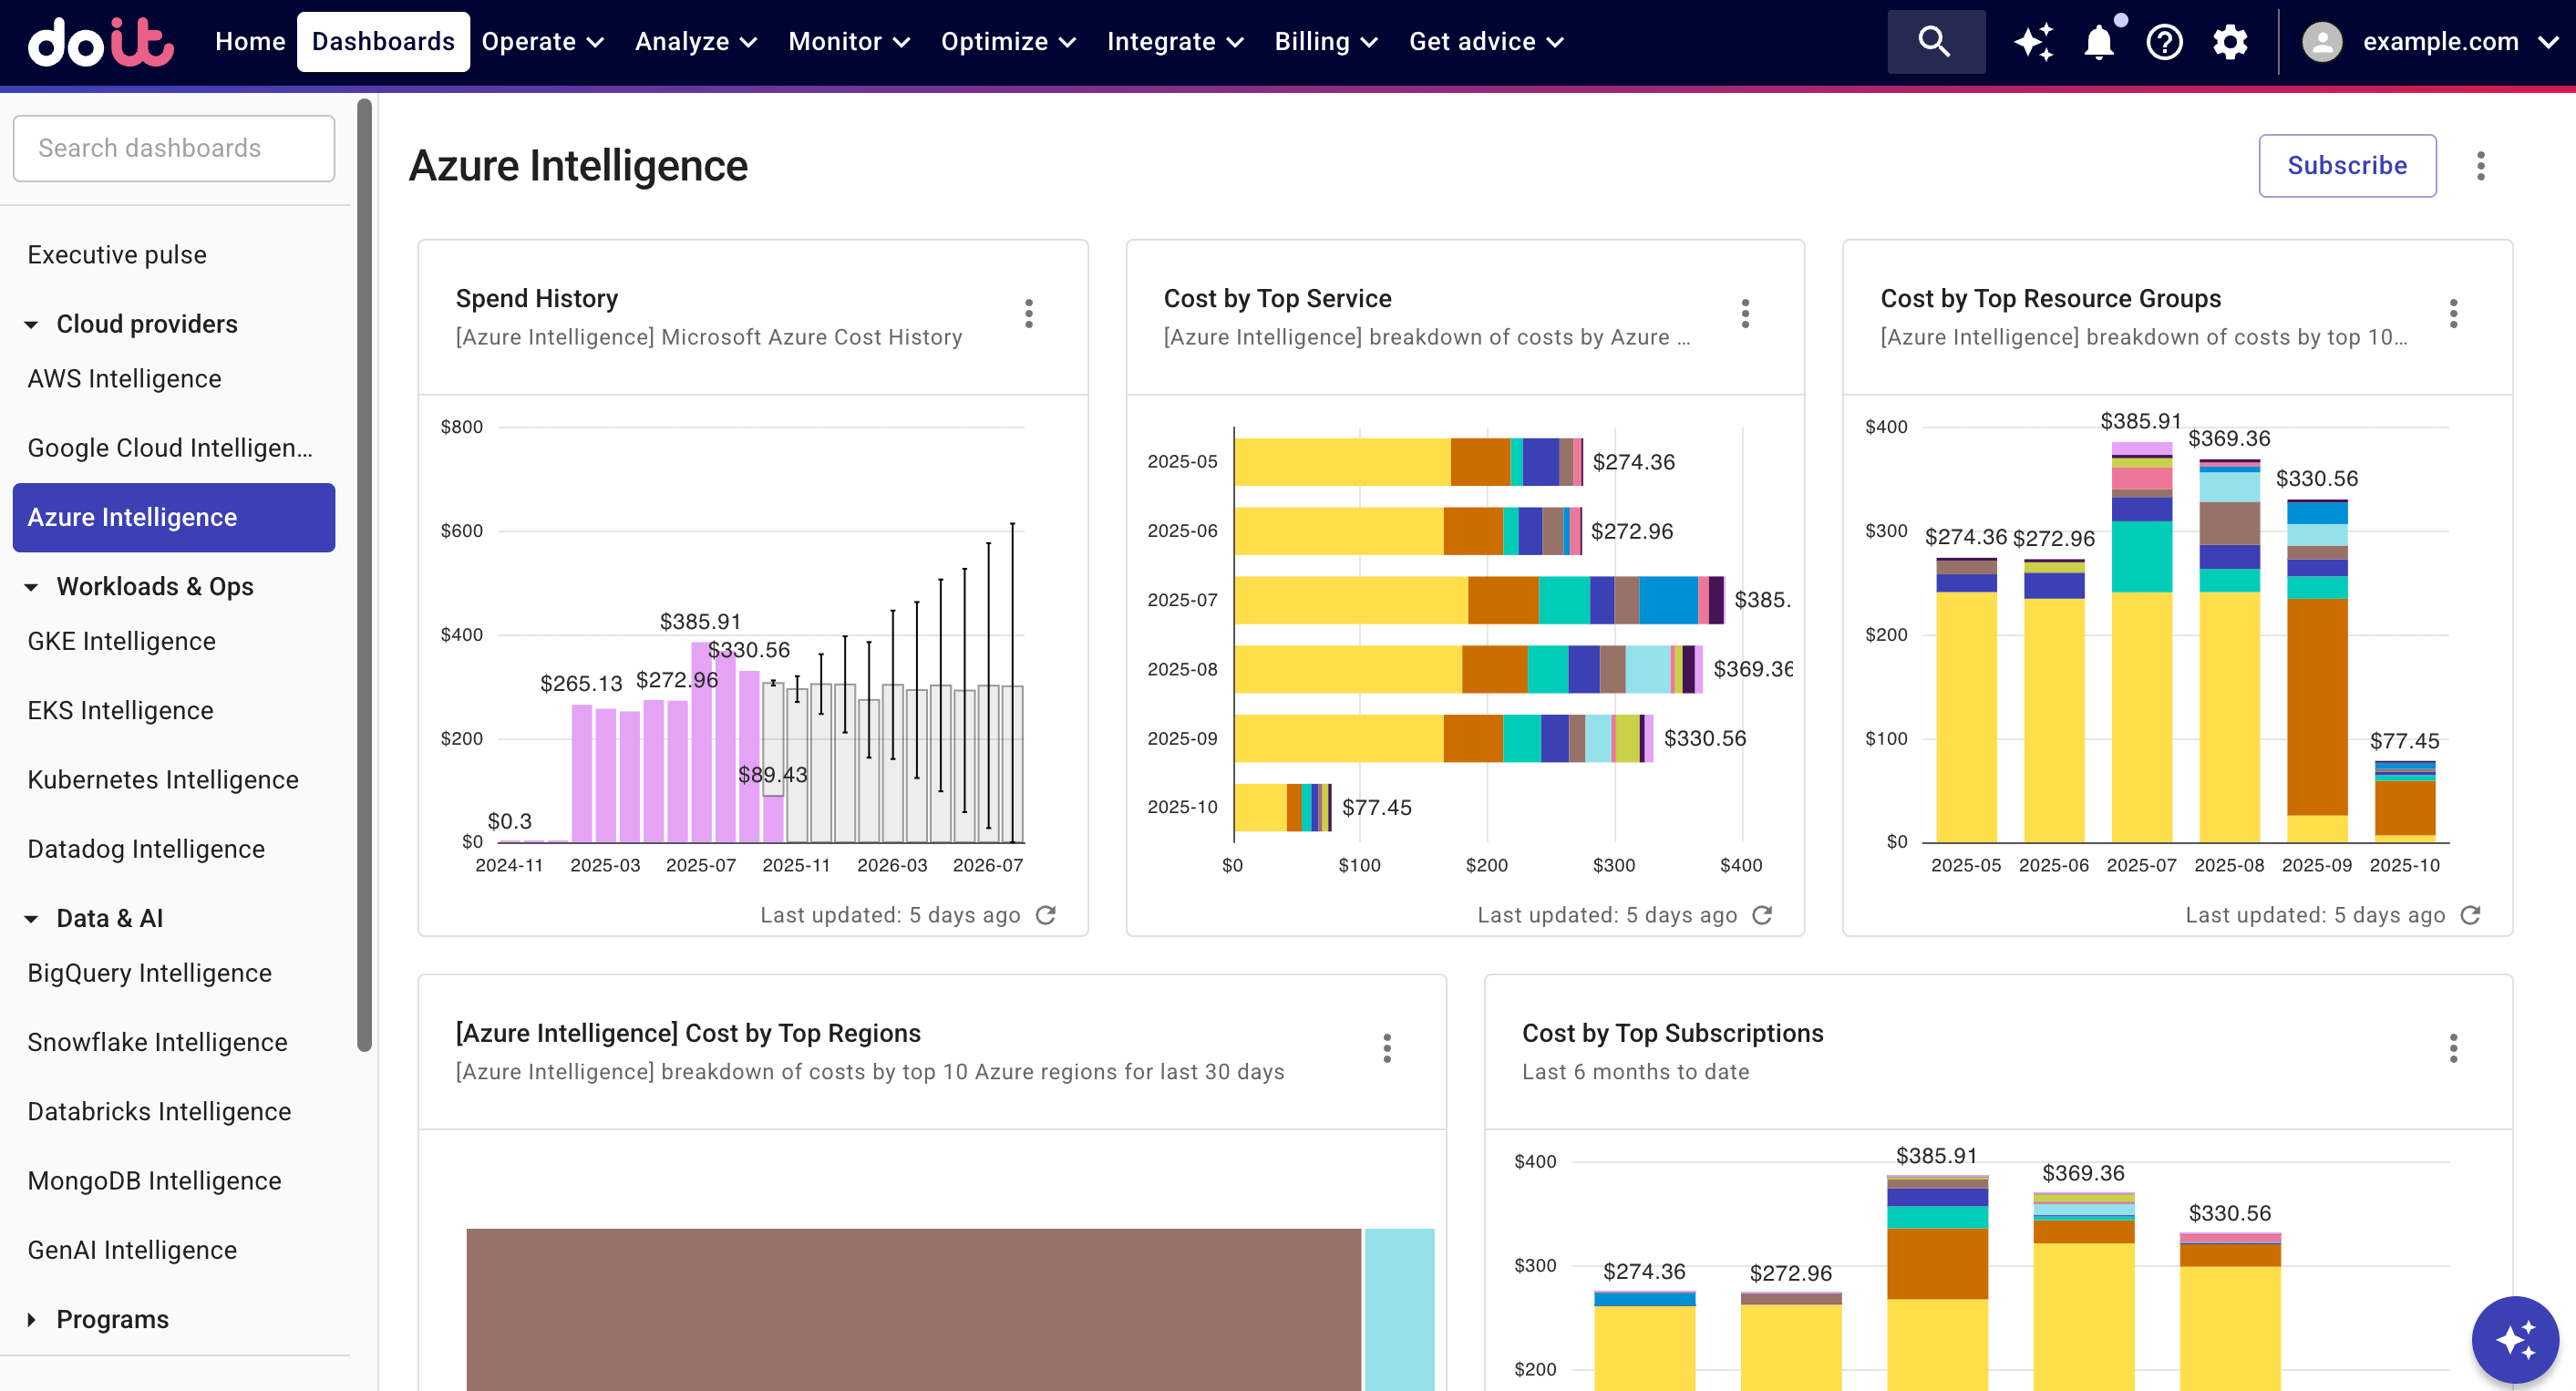This screenshot has height=1391, width=2576.
Task: Click the floating AI assistant button
Action: (2514, 1339)
